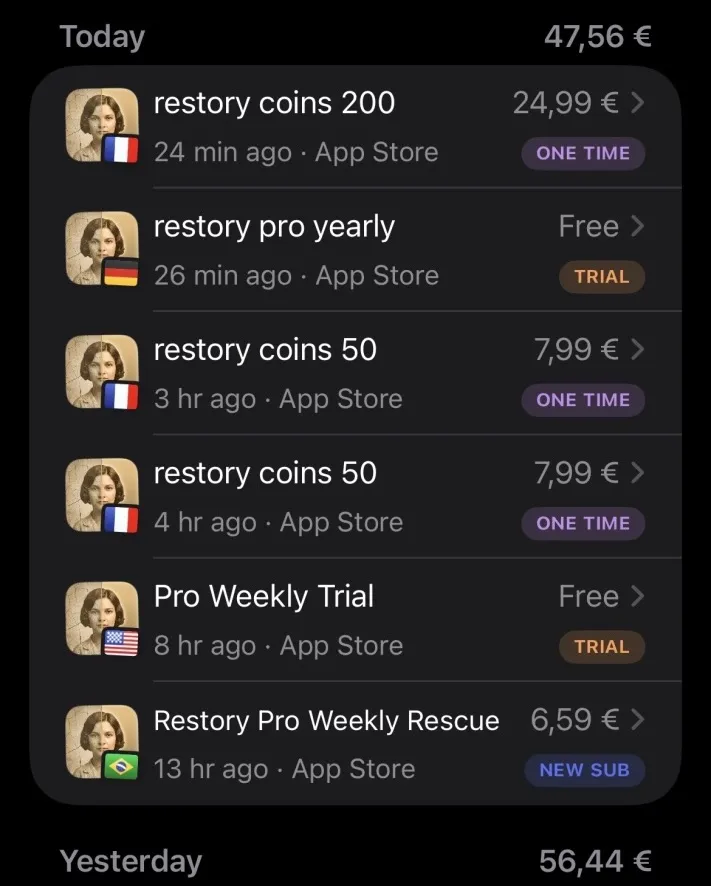This screenshot has height=886, width=711.
Task: Select the Yesterday section header
Action: coord(130,860)
